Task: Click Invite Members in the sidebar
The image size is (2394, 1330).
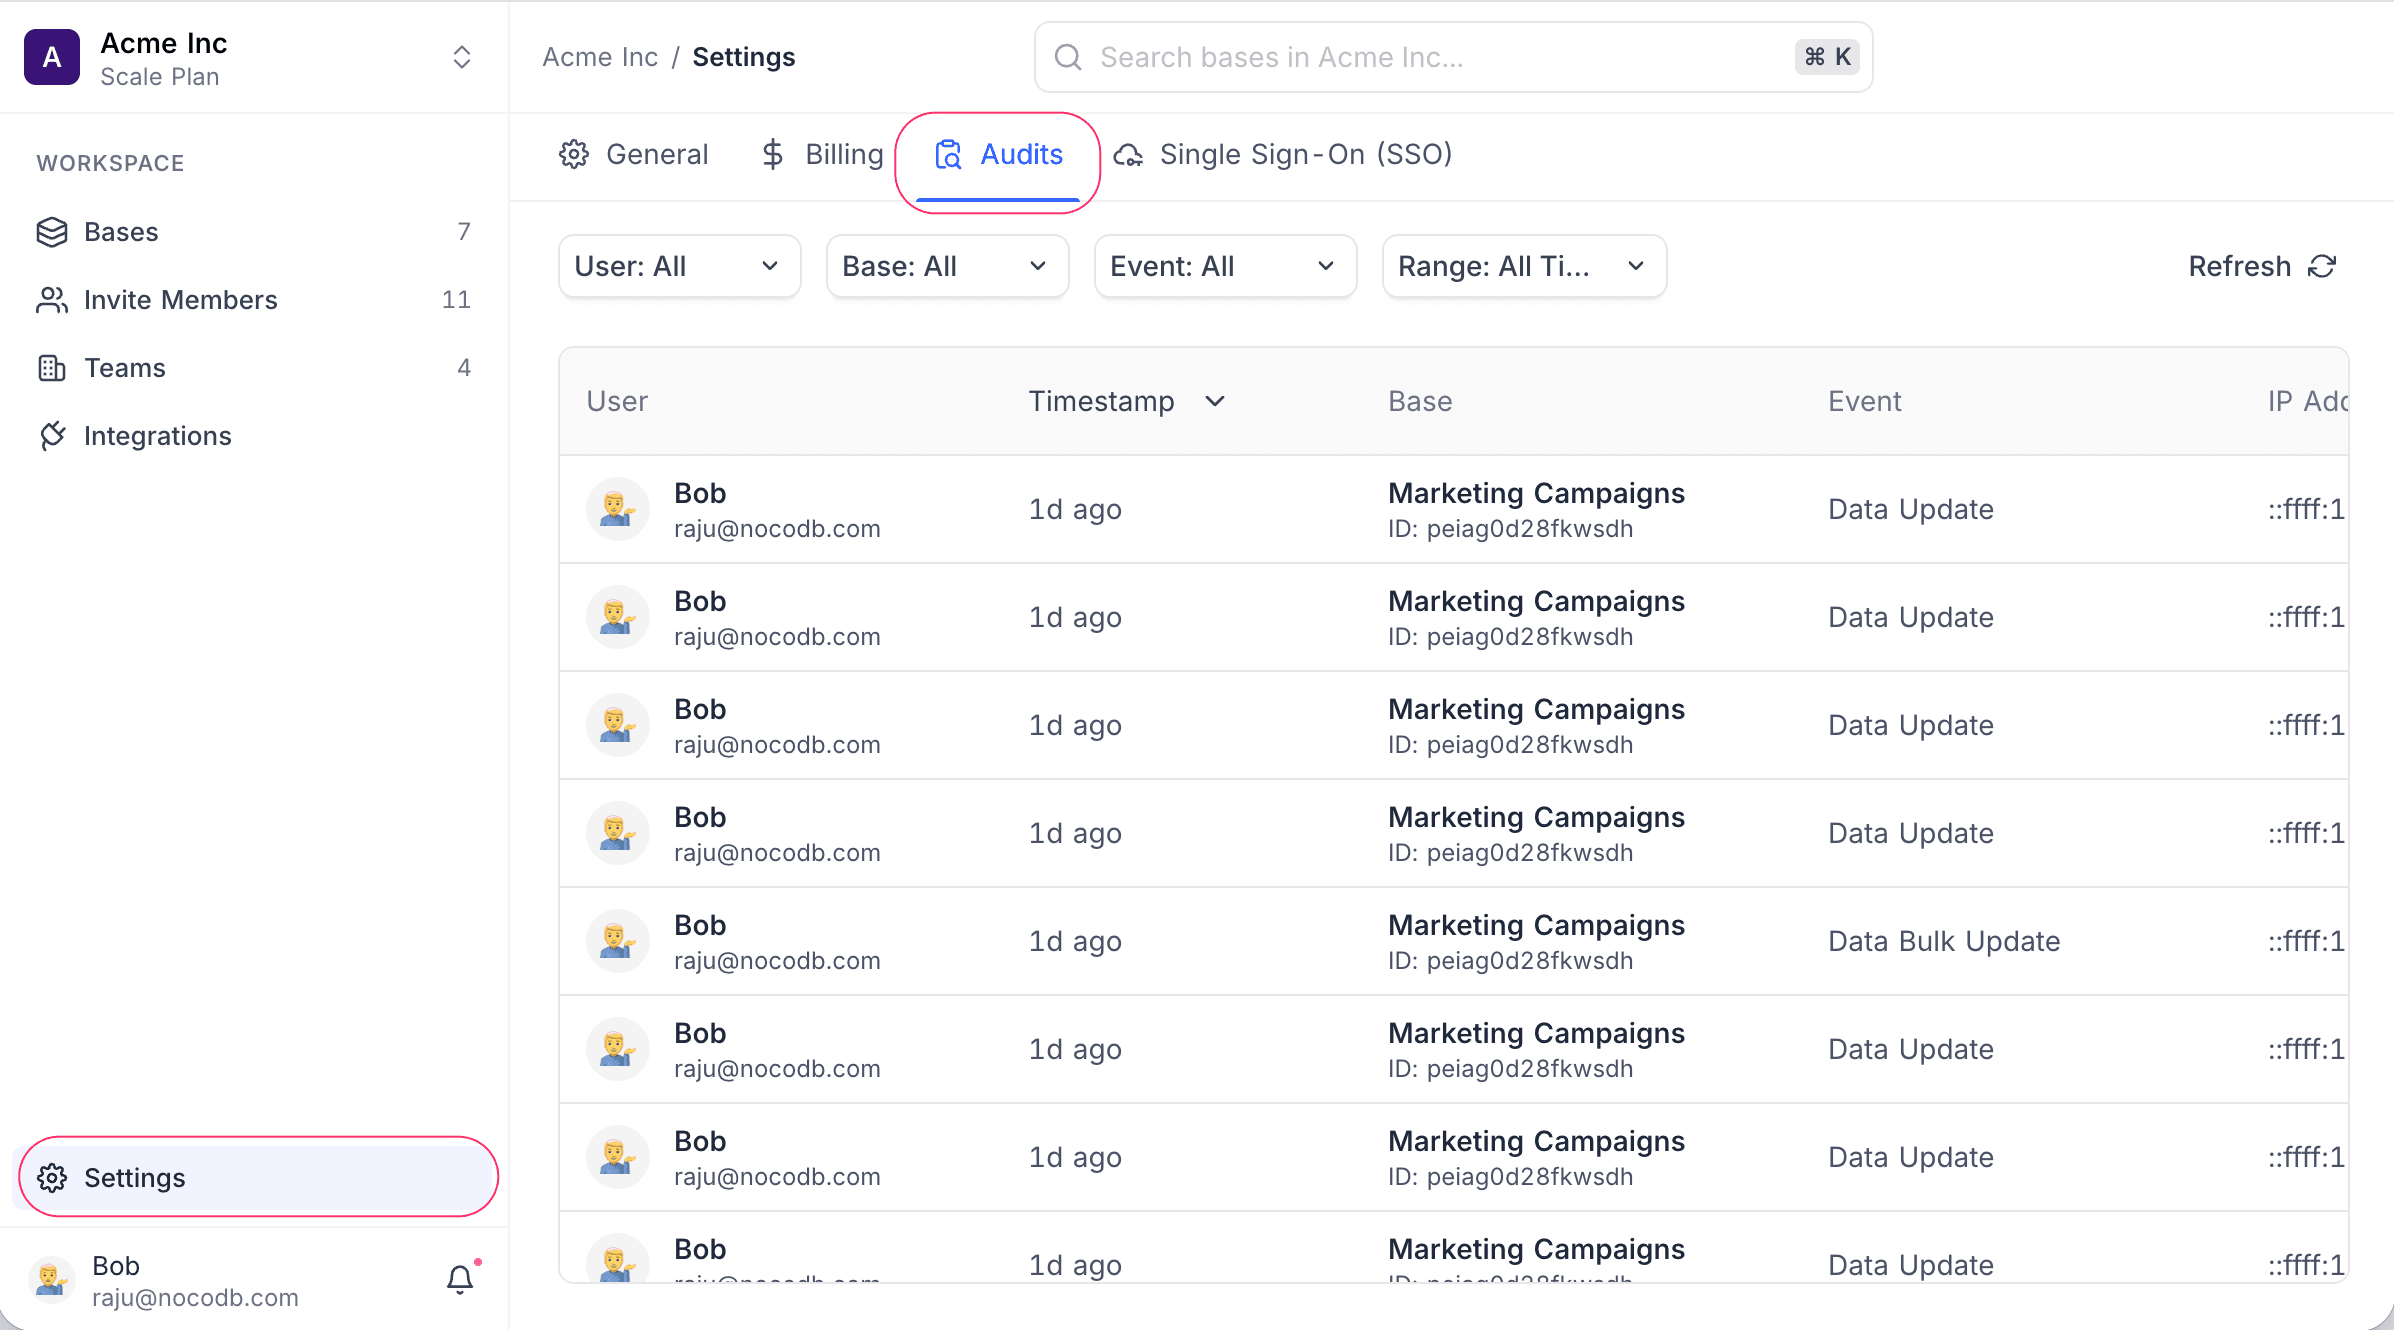Action: pos(254,300)
